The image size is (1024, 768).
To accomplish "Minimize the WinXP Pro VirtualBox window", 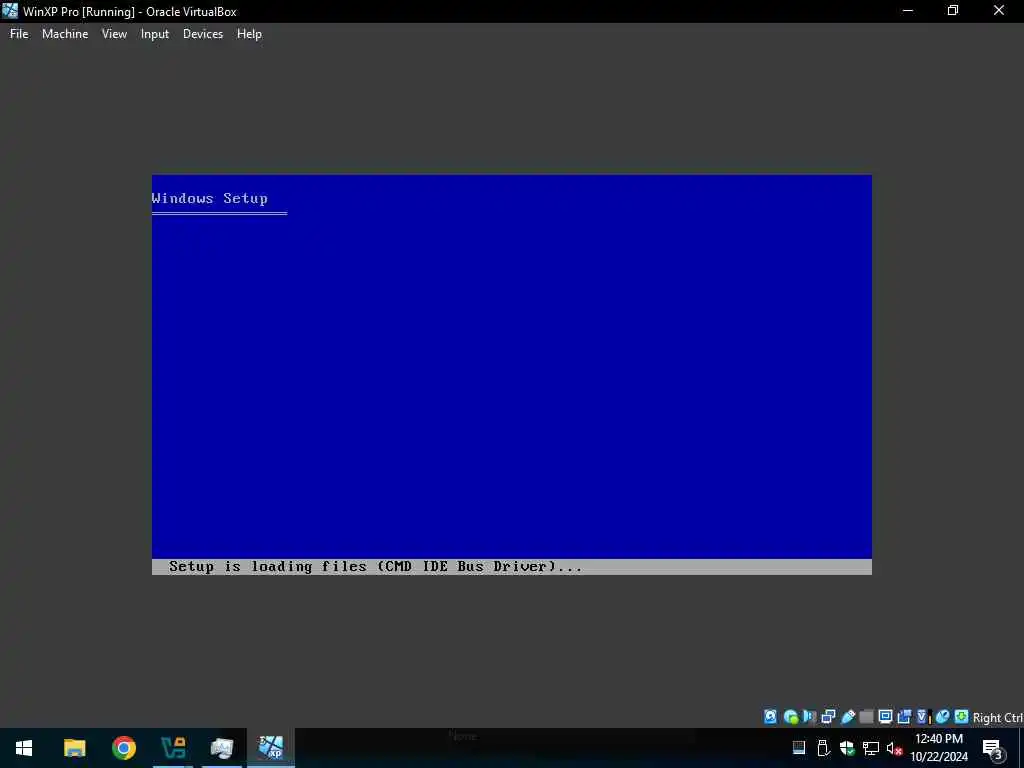I will pyautogui.click(x=908, y=11).
